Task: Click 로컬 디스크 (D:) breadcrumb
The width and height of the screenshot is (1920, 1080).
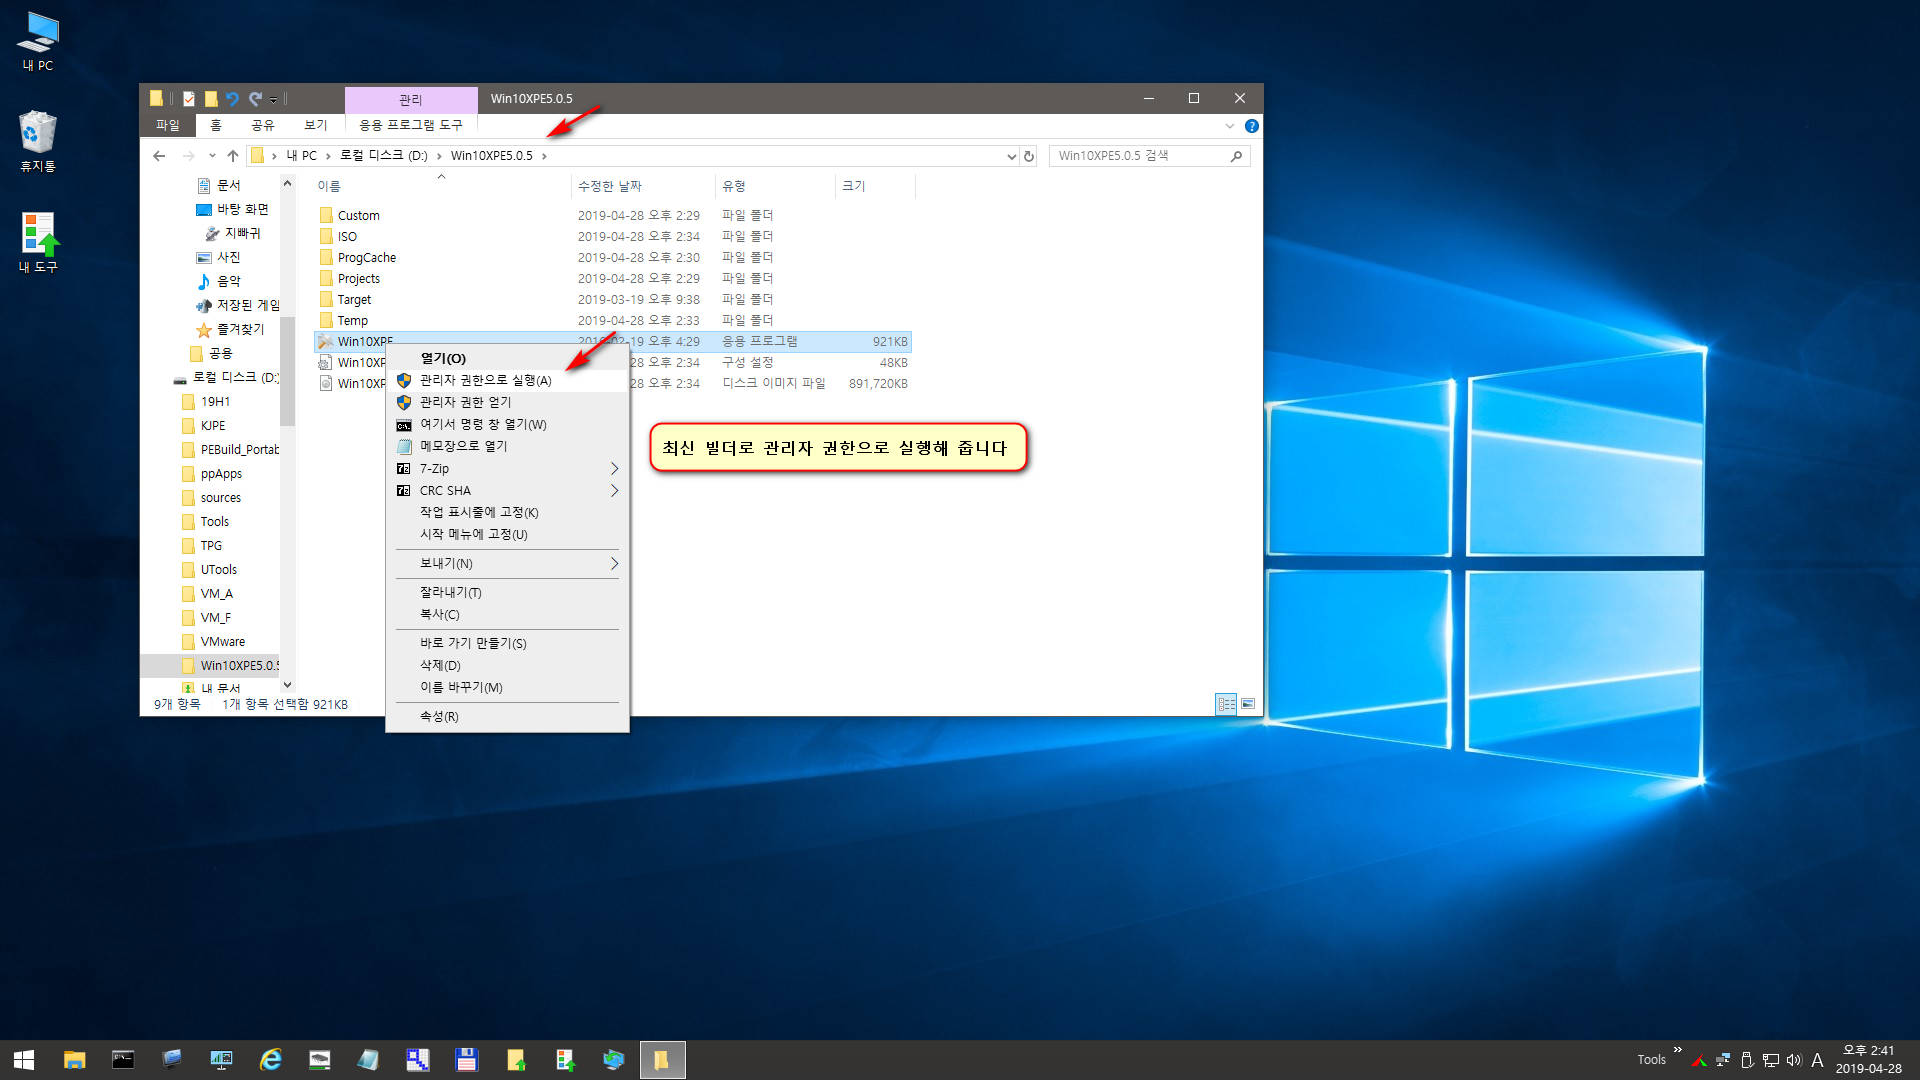Action: (383, 156)
